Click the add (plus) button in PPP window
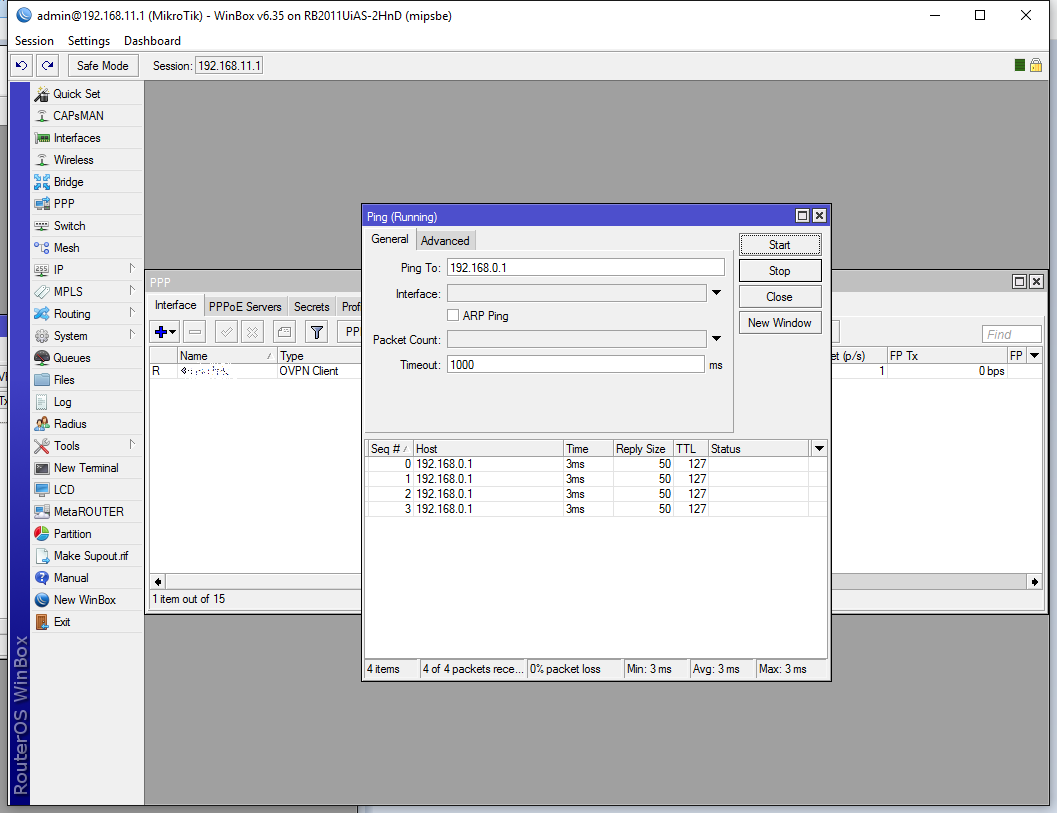 (164, 332)
